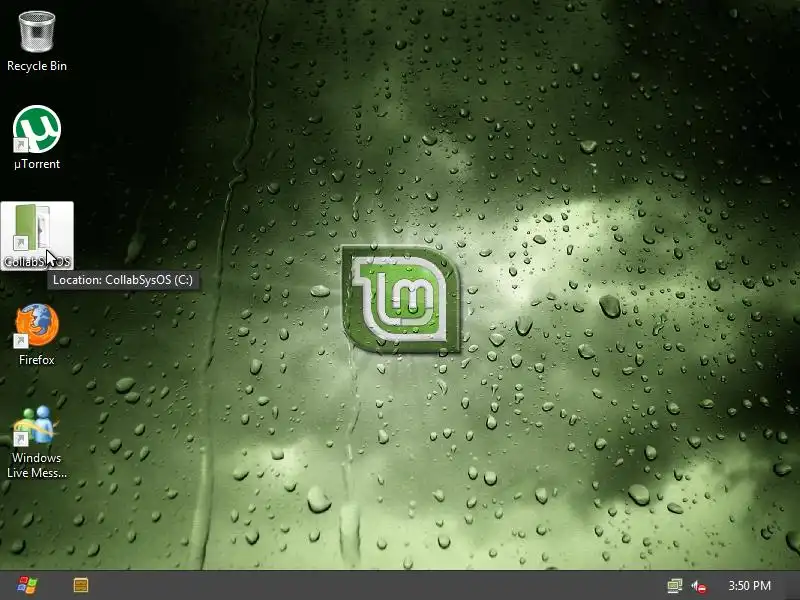Click the yellow taskbar application icon

81,585
